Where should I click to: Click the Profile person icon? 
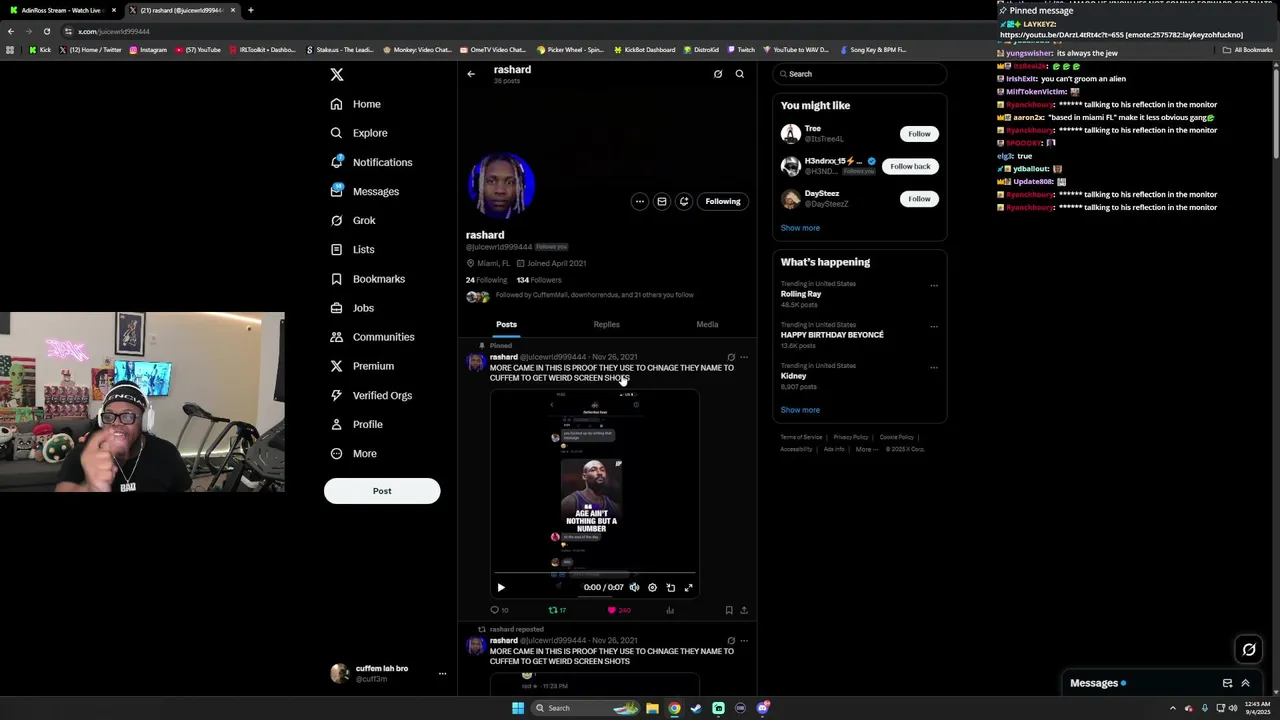tap(336, 424)
